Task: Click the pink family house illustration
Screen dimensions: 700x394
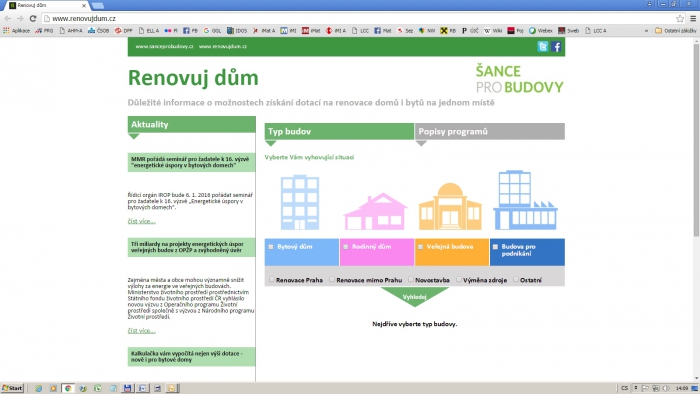Action: [x=375, y=211]
